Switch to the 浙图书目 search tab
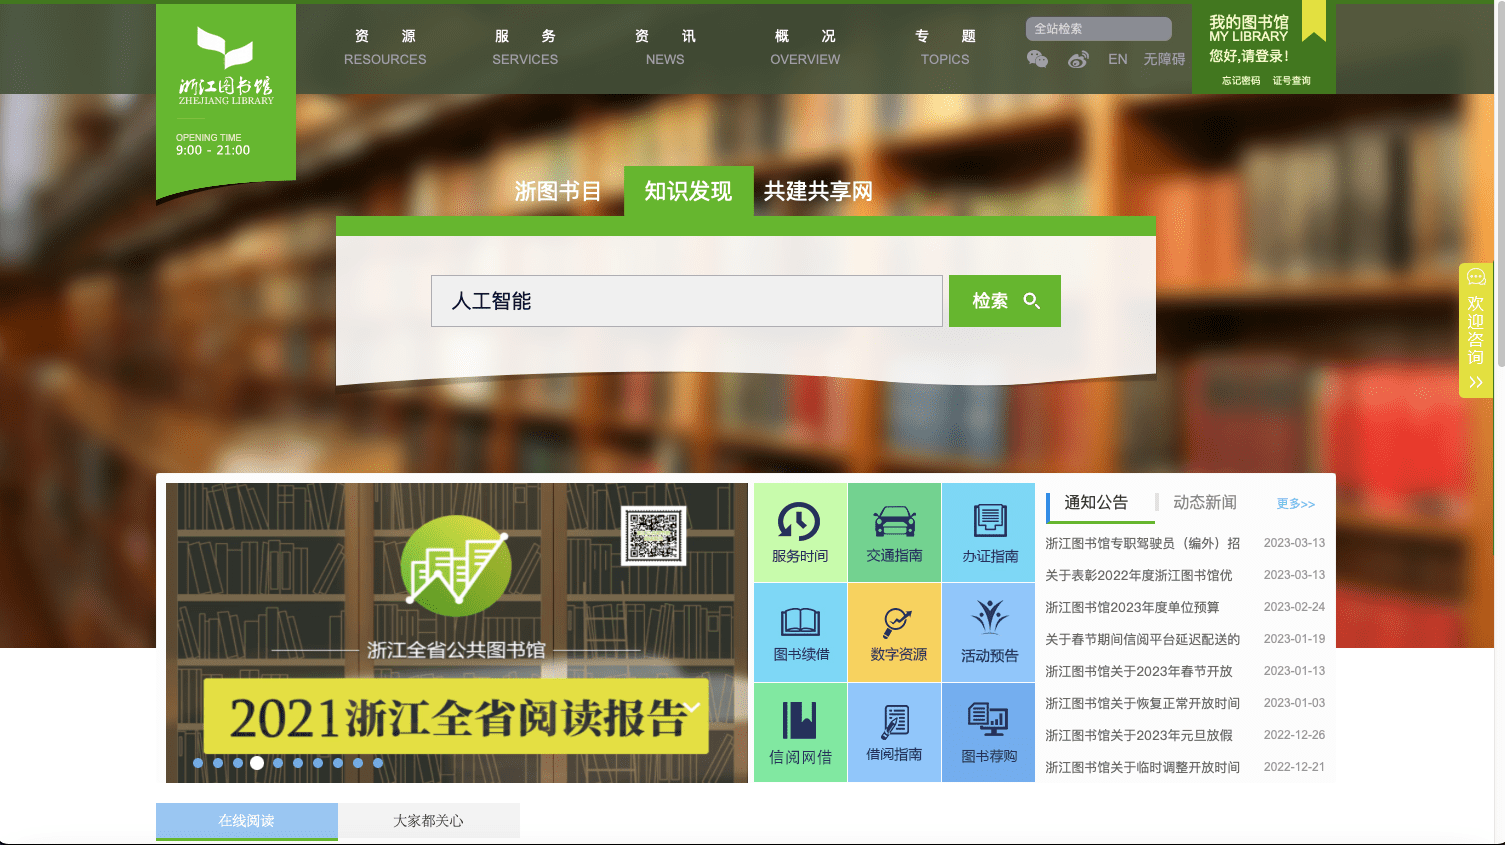 (558, 191)
